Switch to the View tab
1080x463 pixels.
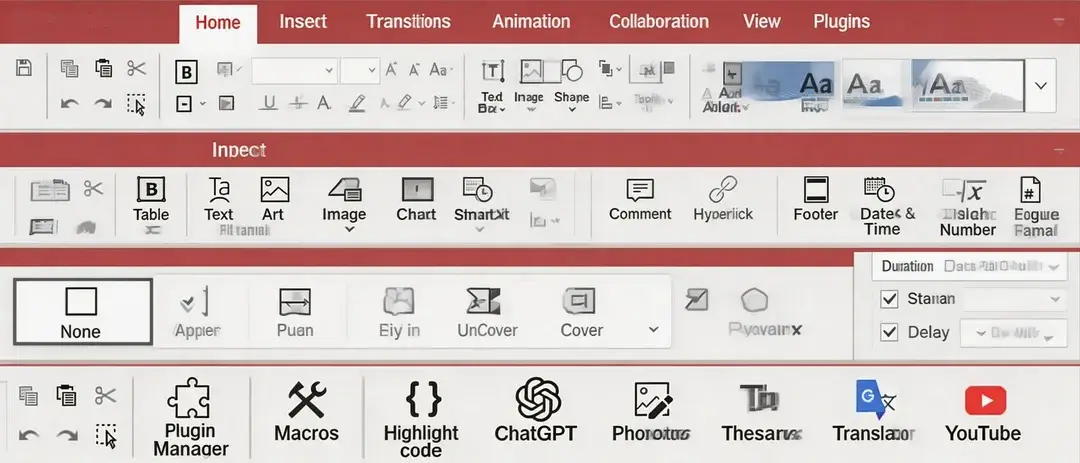point(761,21)
